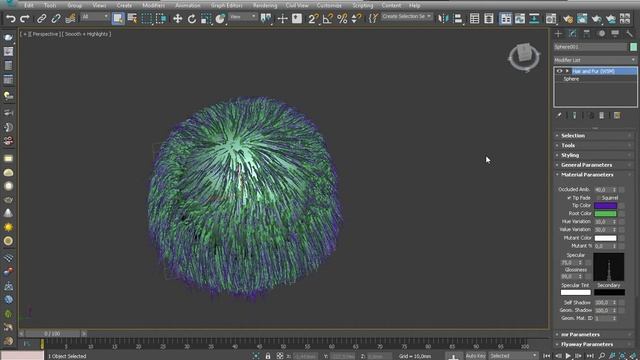Screen dimensions: 640x360
Task: Click the ViewCube in the viewport
Action: pos(524,56)
